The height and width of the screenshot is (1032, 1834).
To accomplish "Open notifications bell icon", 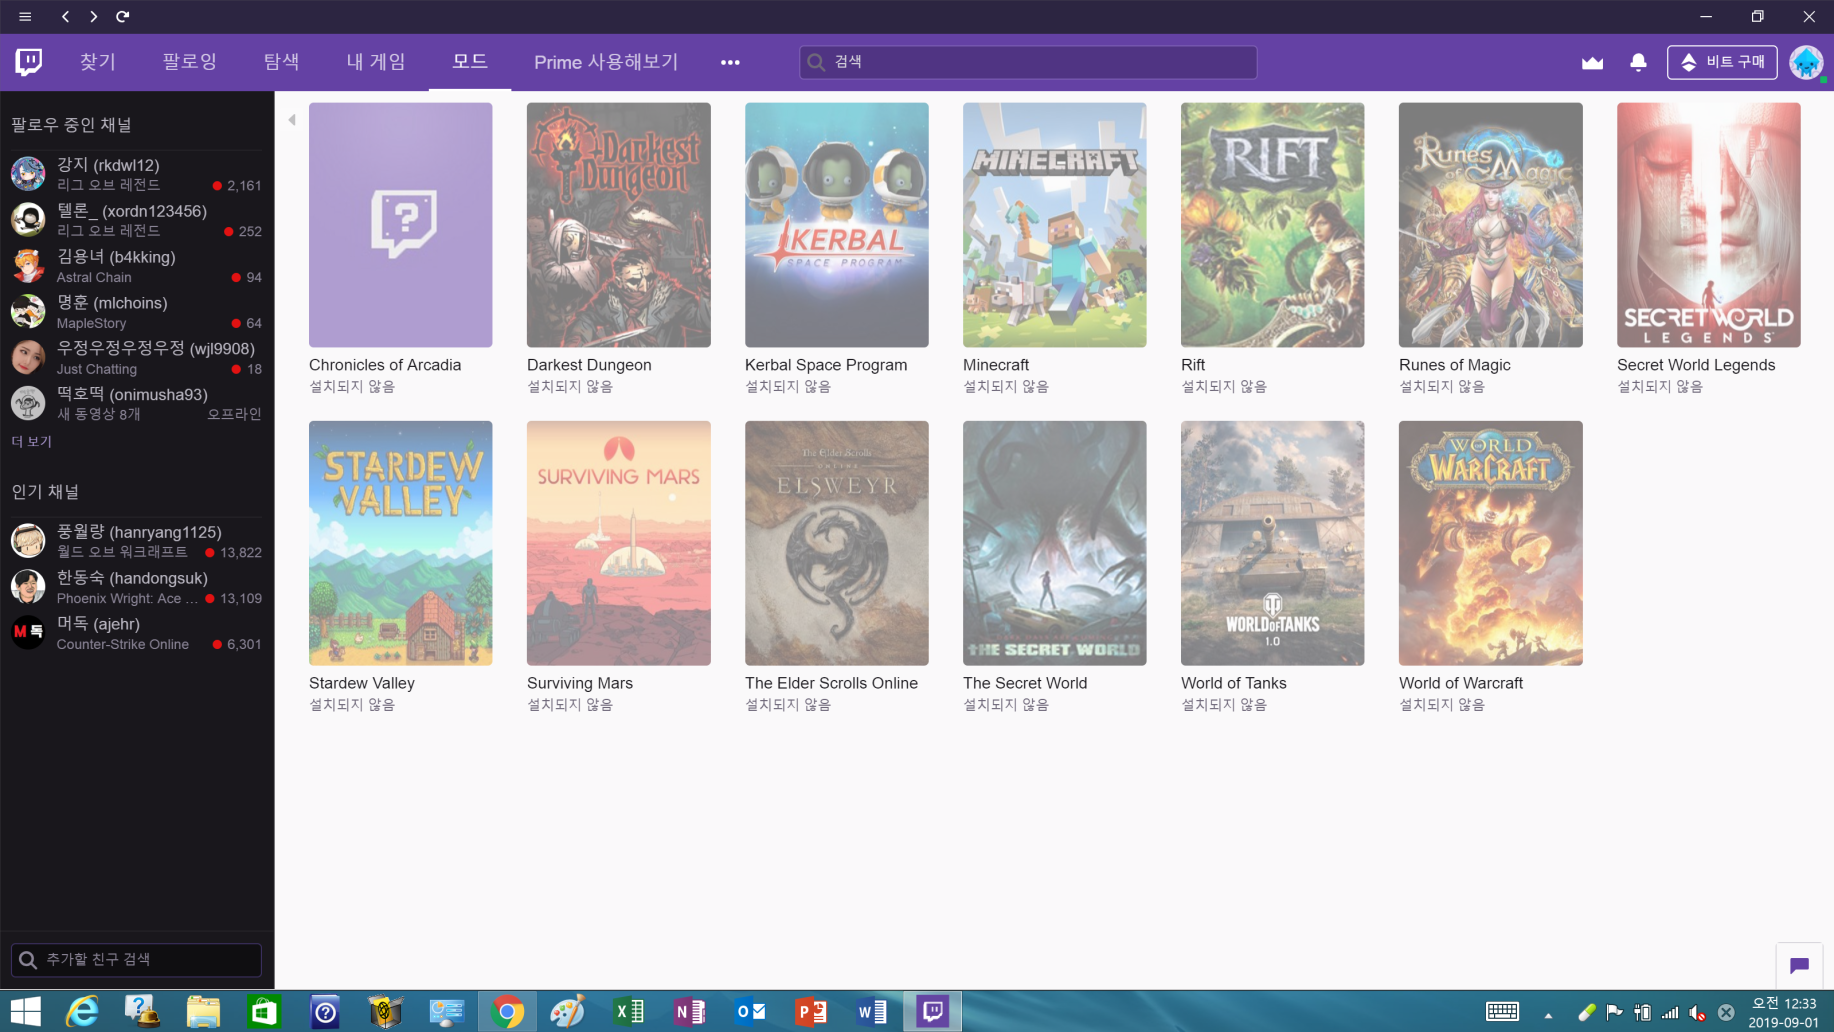I will tap(1638, 62).
